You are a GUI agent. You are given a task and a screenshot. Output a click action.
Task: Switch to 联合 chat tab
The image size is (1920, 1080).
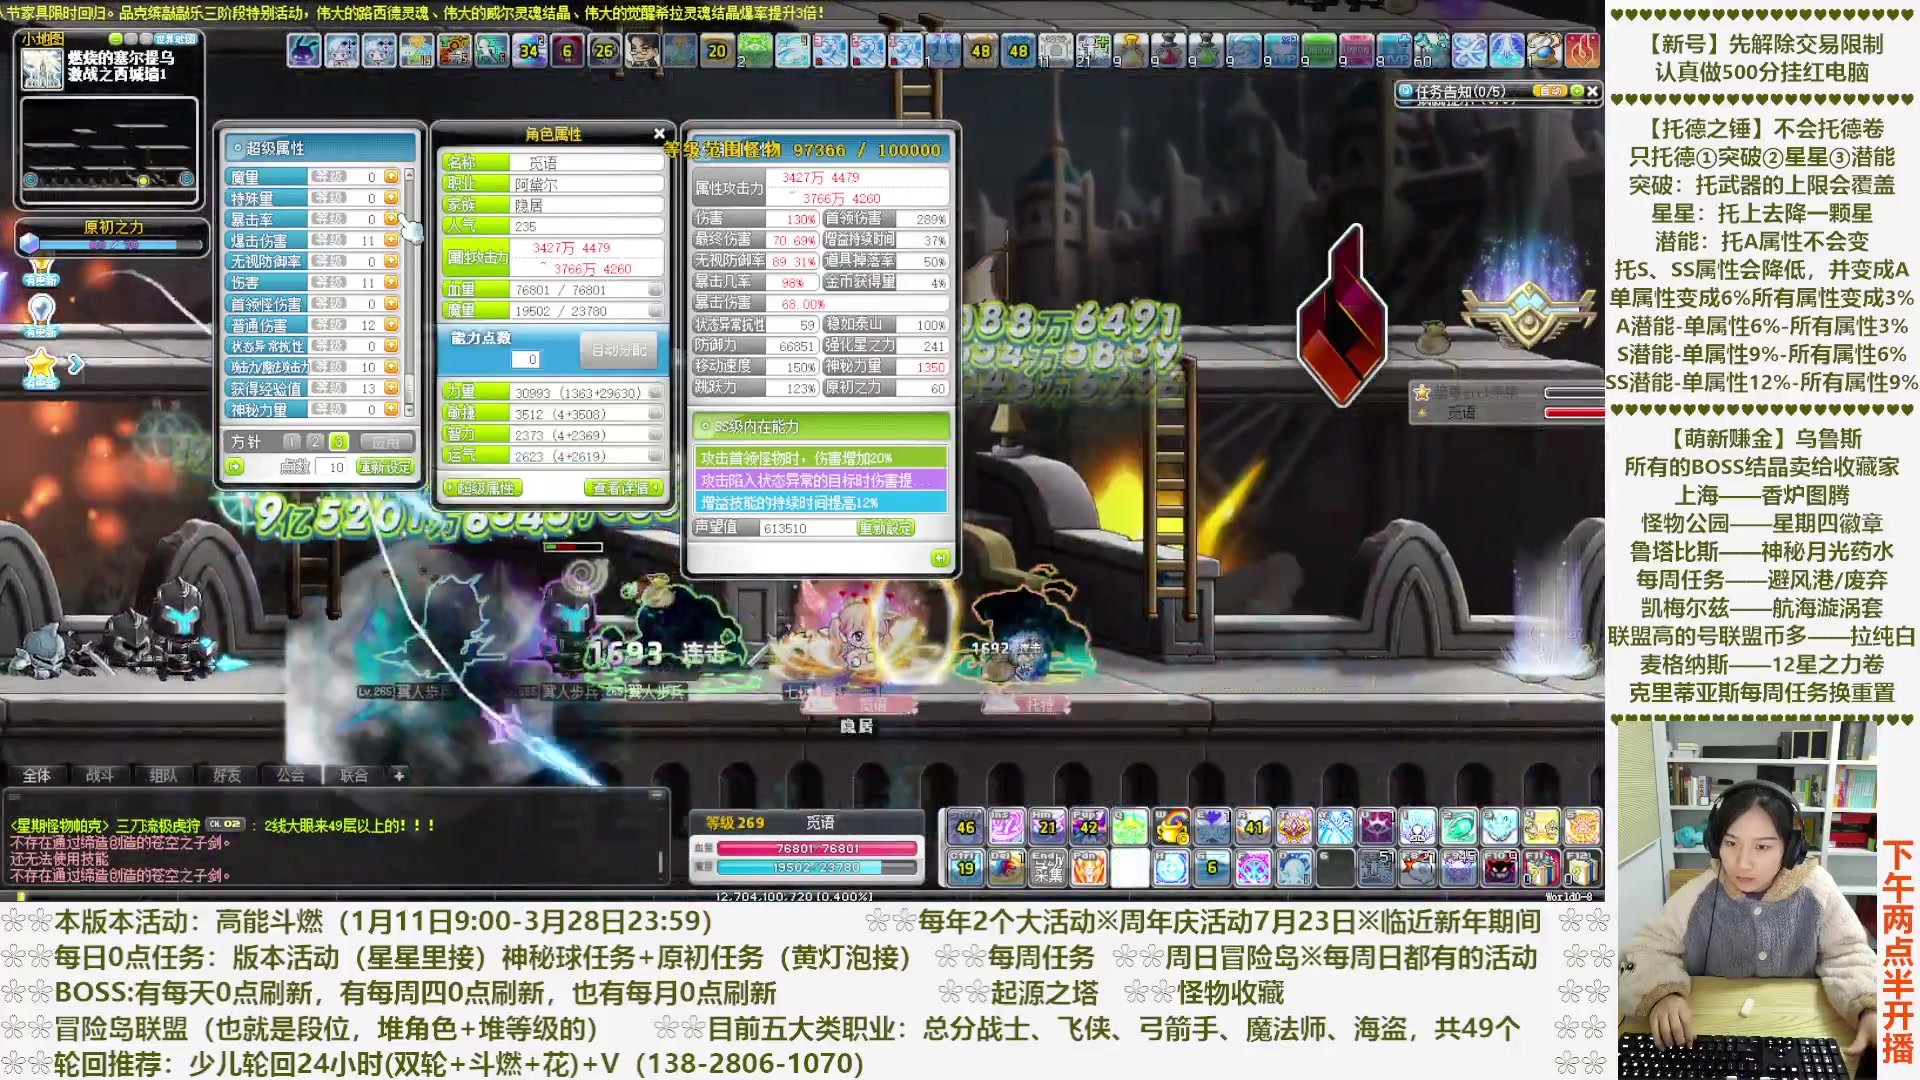[354, 775]
